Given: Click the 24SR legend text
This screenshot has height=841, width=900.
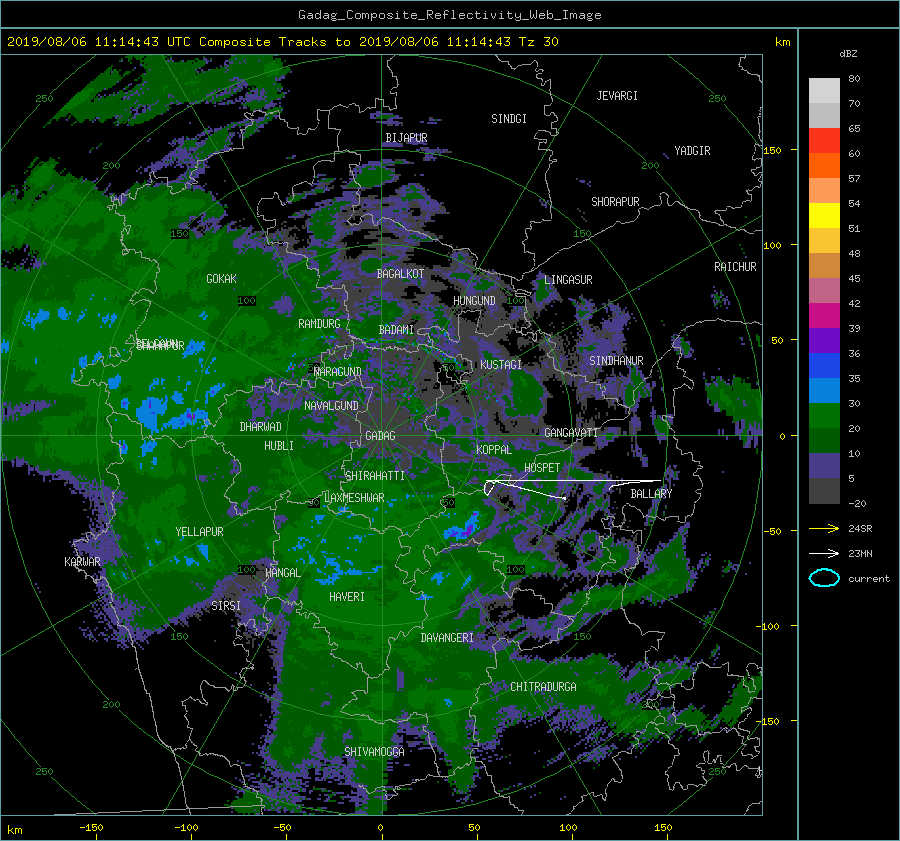Looking at the screenshot, I should 860,529.
